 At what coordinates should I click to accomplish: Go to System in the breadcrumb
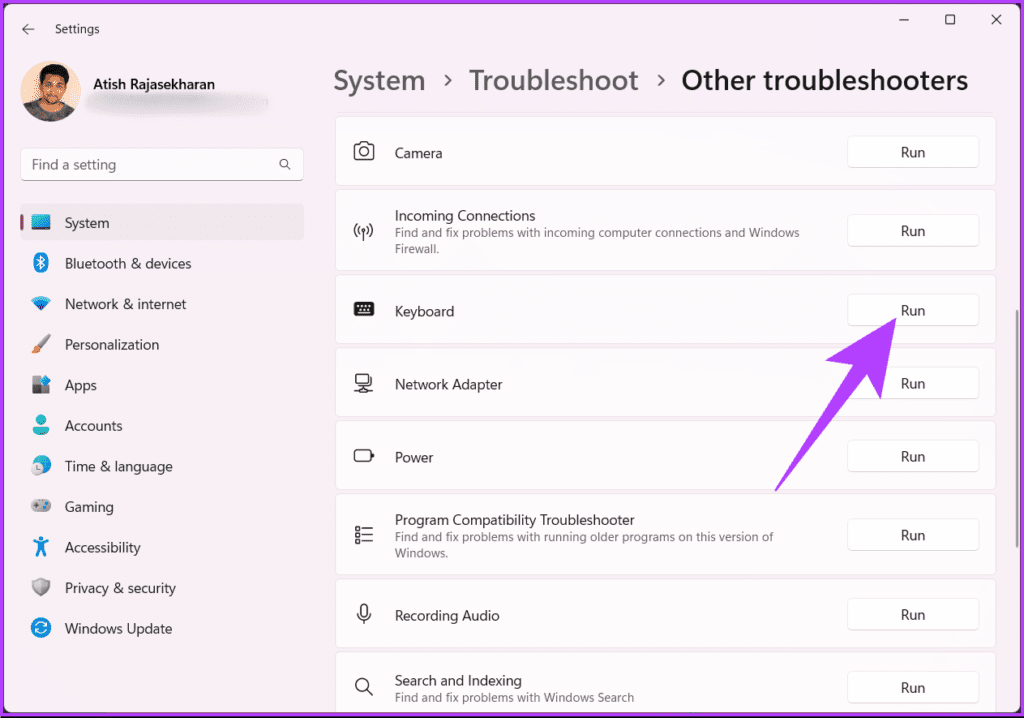click(x=379, y=80)
